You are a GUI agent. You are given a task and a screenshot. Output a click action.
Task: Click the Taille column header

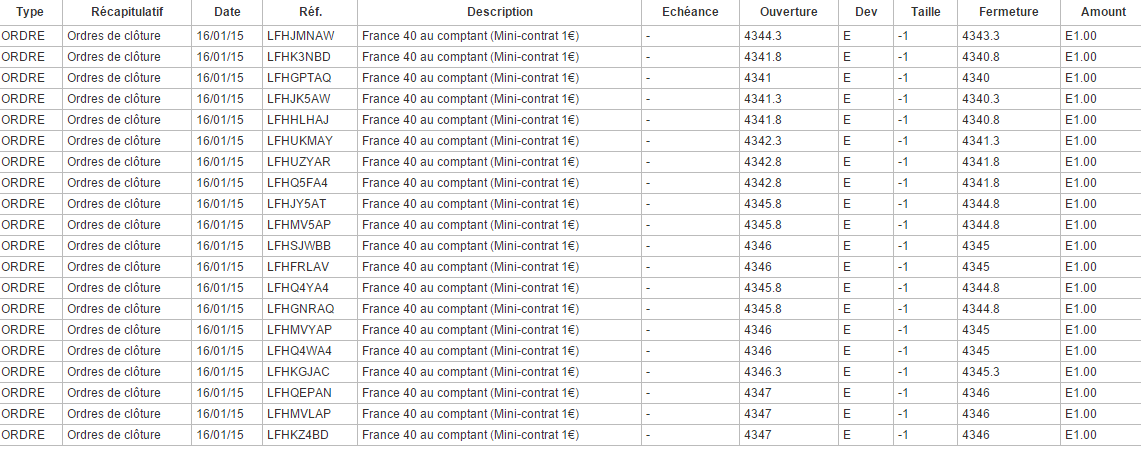[925, 12]
